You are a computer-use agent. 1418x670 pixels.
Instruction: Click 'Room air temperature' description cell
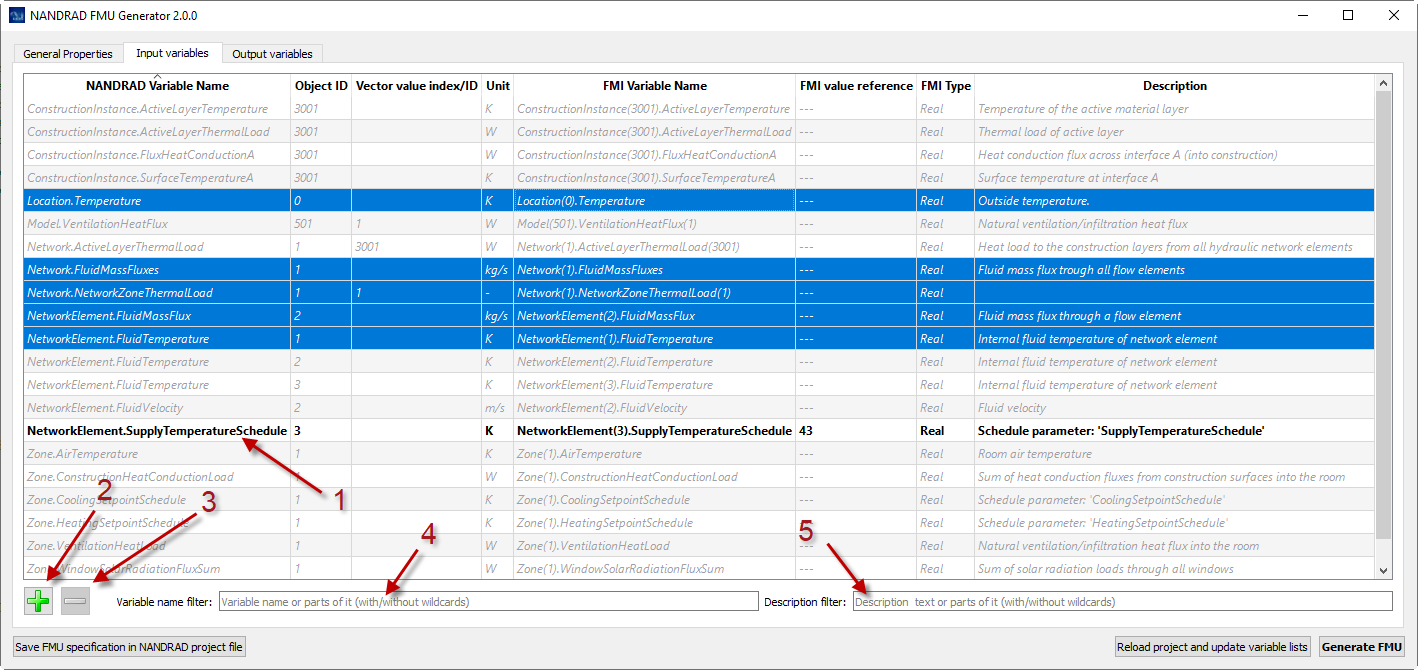click(x=1175, y=454)
